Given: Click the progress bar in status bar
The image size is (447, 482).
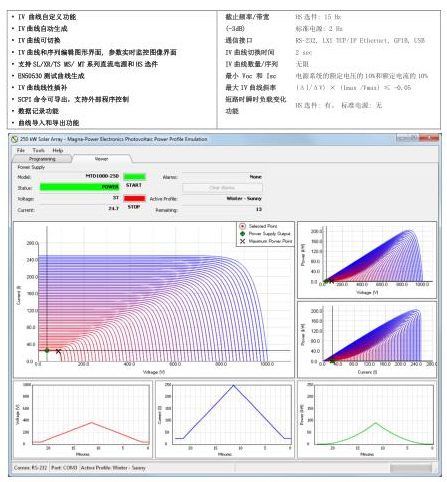Looking at the screenshot, I should pyautogui.click(x=411, y=468).
